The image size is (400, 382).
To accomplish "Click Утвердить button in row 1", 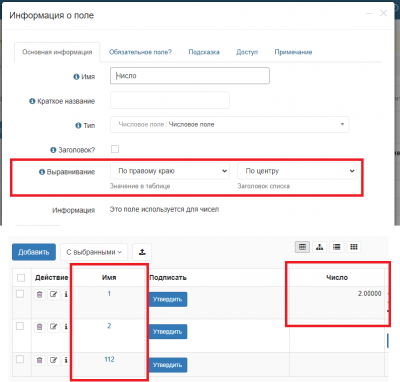I will [168, 299].
